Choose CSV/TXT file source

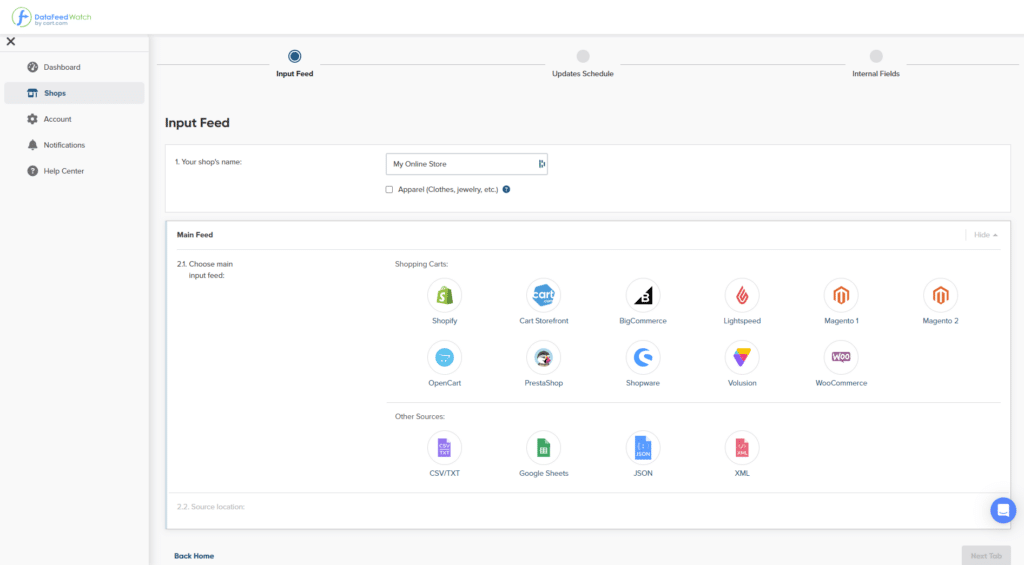pos(445,447)
